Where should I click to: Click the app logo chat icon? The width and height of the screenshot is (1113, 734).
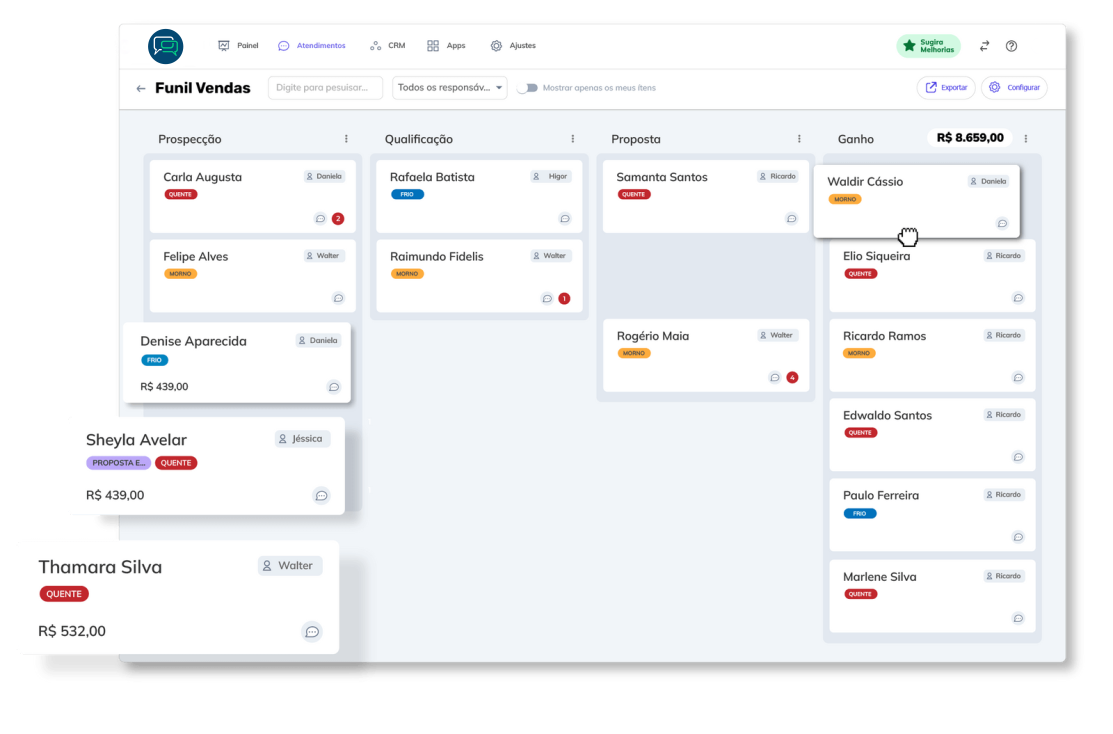(x=166, y=46)
